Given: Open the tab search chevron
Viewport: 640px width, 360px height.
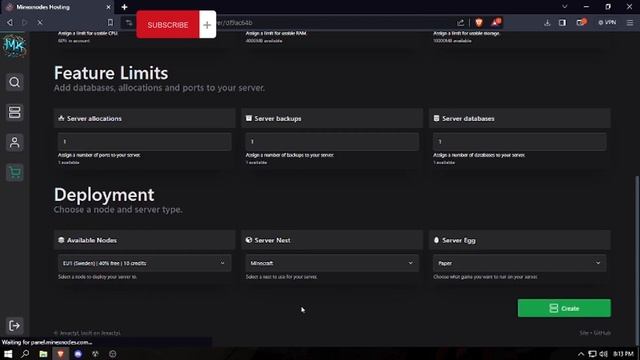Looking at the screenshot, I should pyautogui.click(x=564, y=7).
